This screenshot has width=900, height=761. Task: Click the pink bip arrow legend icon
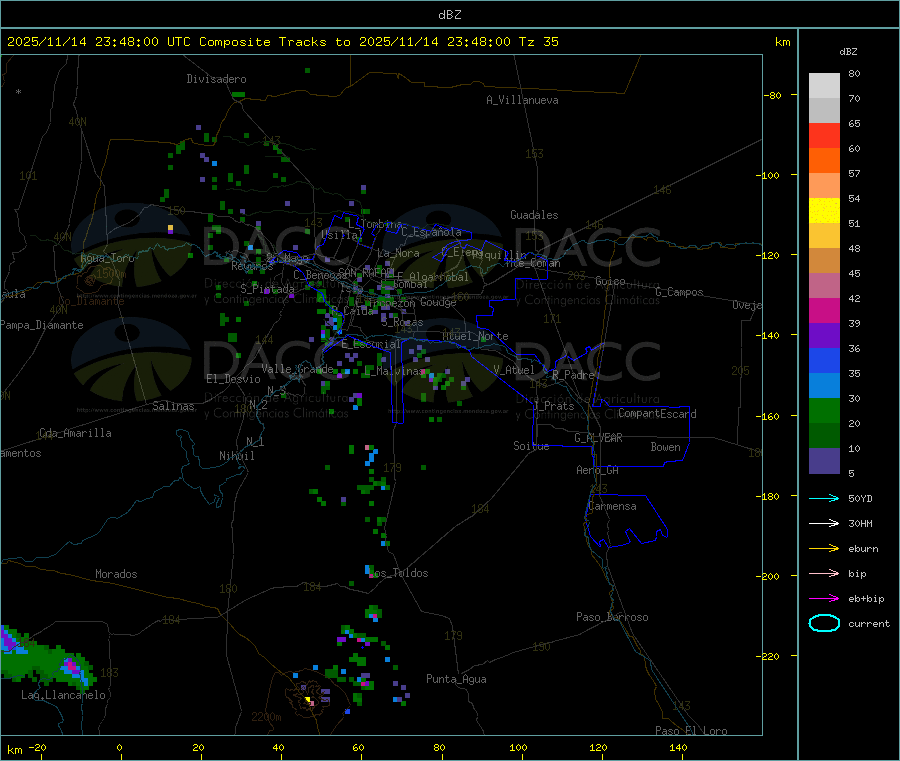click(x=824, y=573)
